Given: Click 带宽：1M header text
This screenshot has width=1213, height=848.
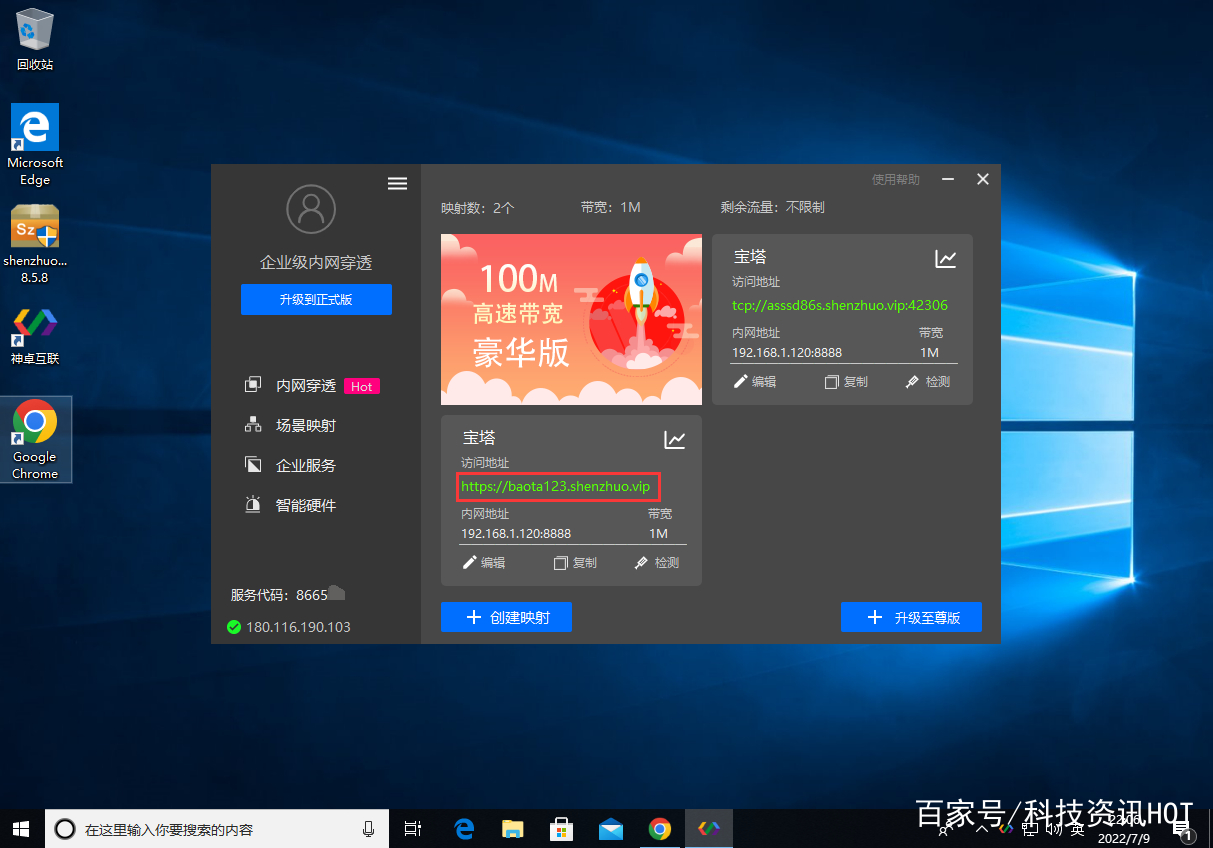Looking at the screenshot, I should [610, 207].
